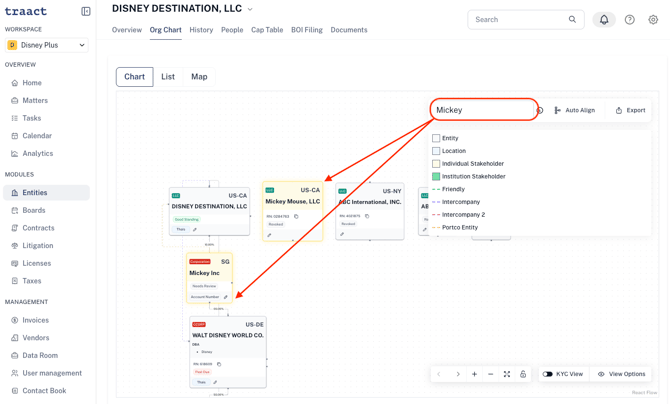Viewport: 670px width, 404px height.
Task: Open the Disney Plus workspace dropdown
Action: coord(47,45)
